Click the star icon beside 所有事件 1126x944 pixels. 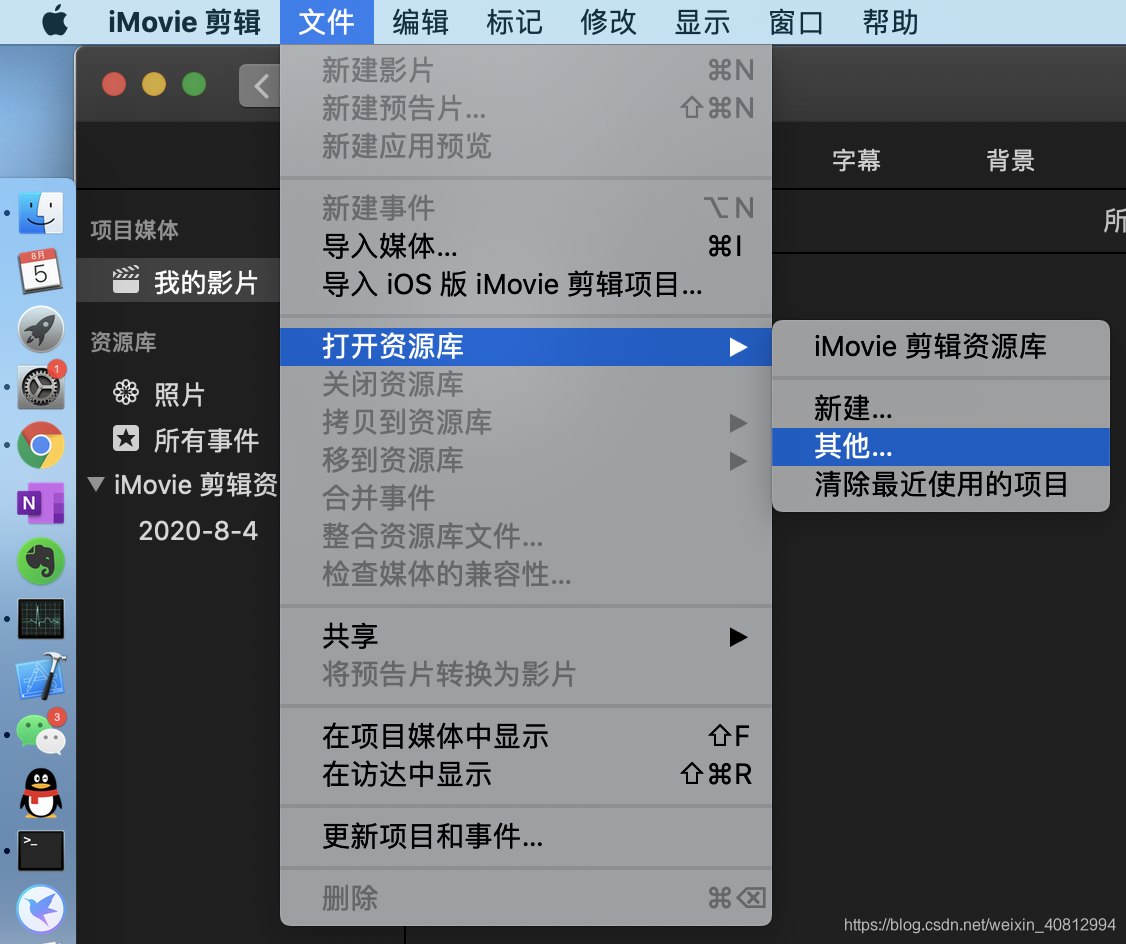coord(126,438)
